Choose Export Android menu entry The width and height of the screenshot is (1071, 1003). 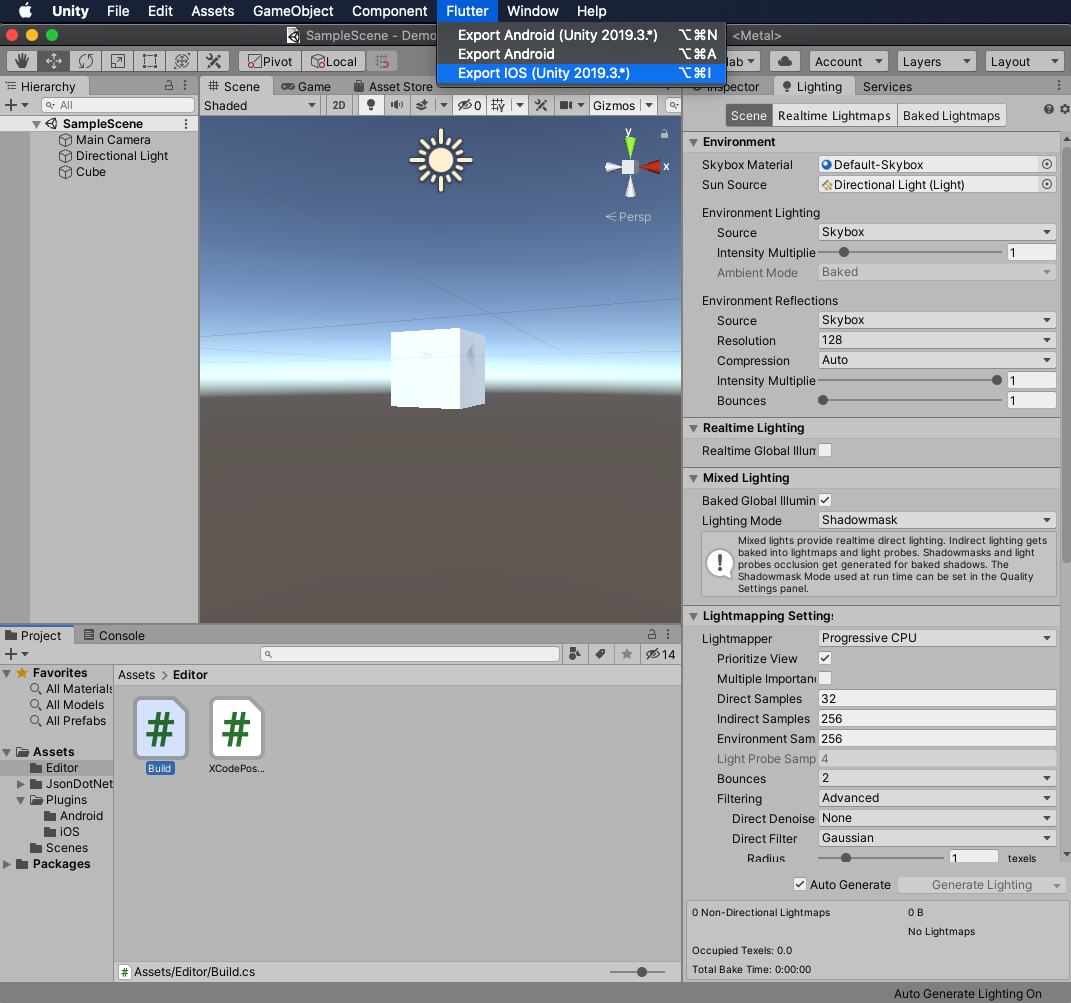(581, 54)
